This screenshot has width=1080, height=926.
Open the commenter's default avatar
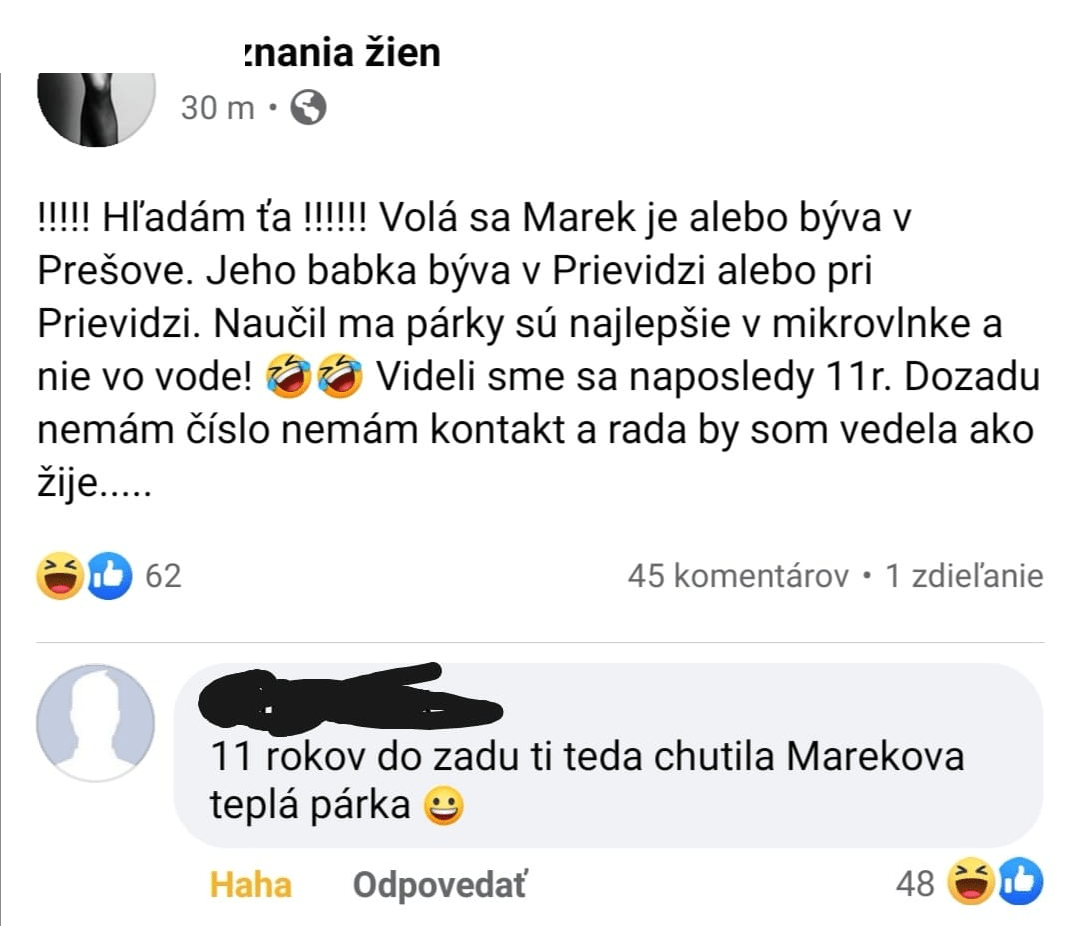[96, 722]
